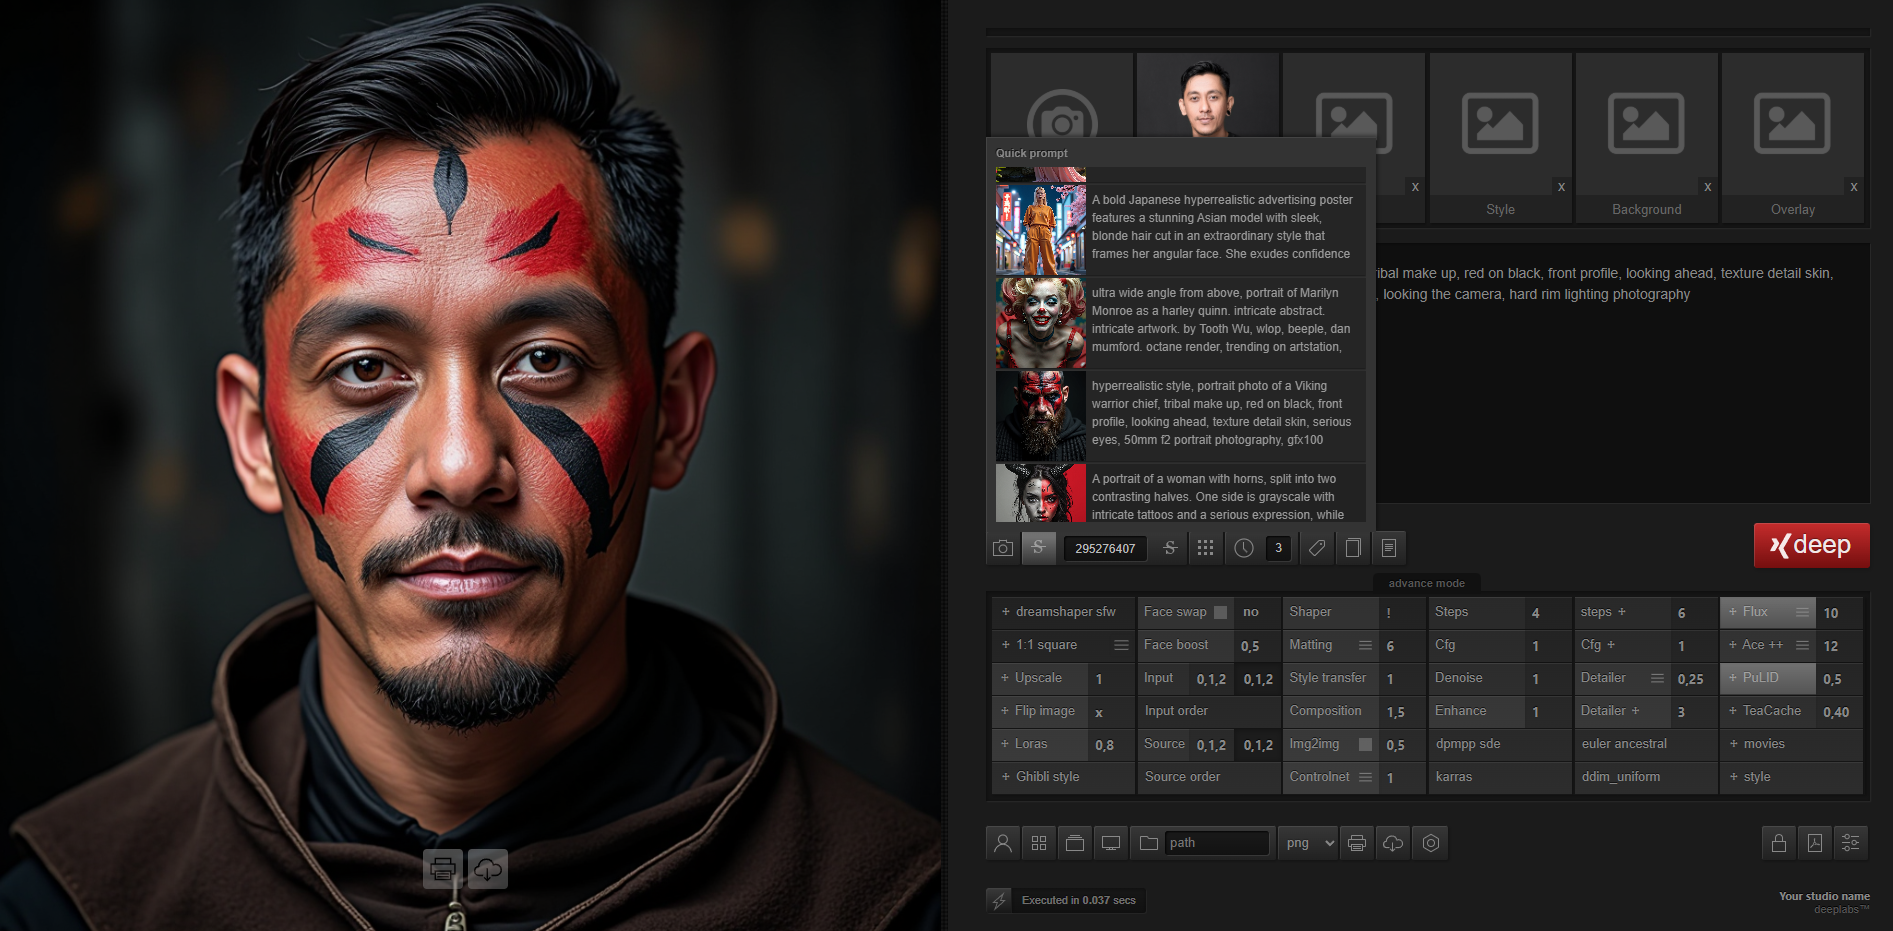Click cloud download icon overlaid on portrait

(487, 869)
